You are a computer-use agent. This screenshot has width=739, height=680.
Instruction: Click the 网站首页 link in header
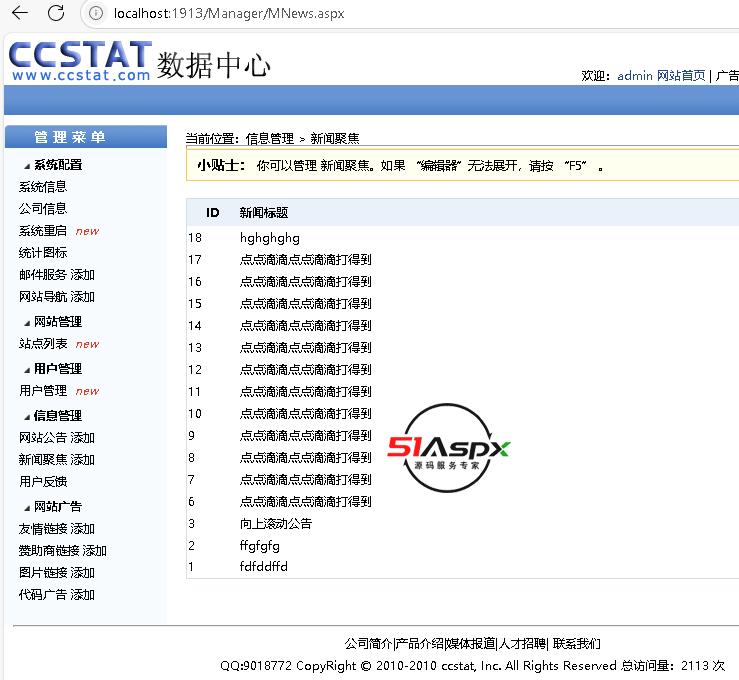[681, 76]
